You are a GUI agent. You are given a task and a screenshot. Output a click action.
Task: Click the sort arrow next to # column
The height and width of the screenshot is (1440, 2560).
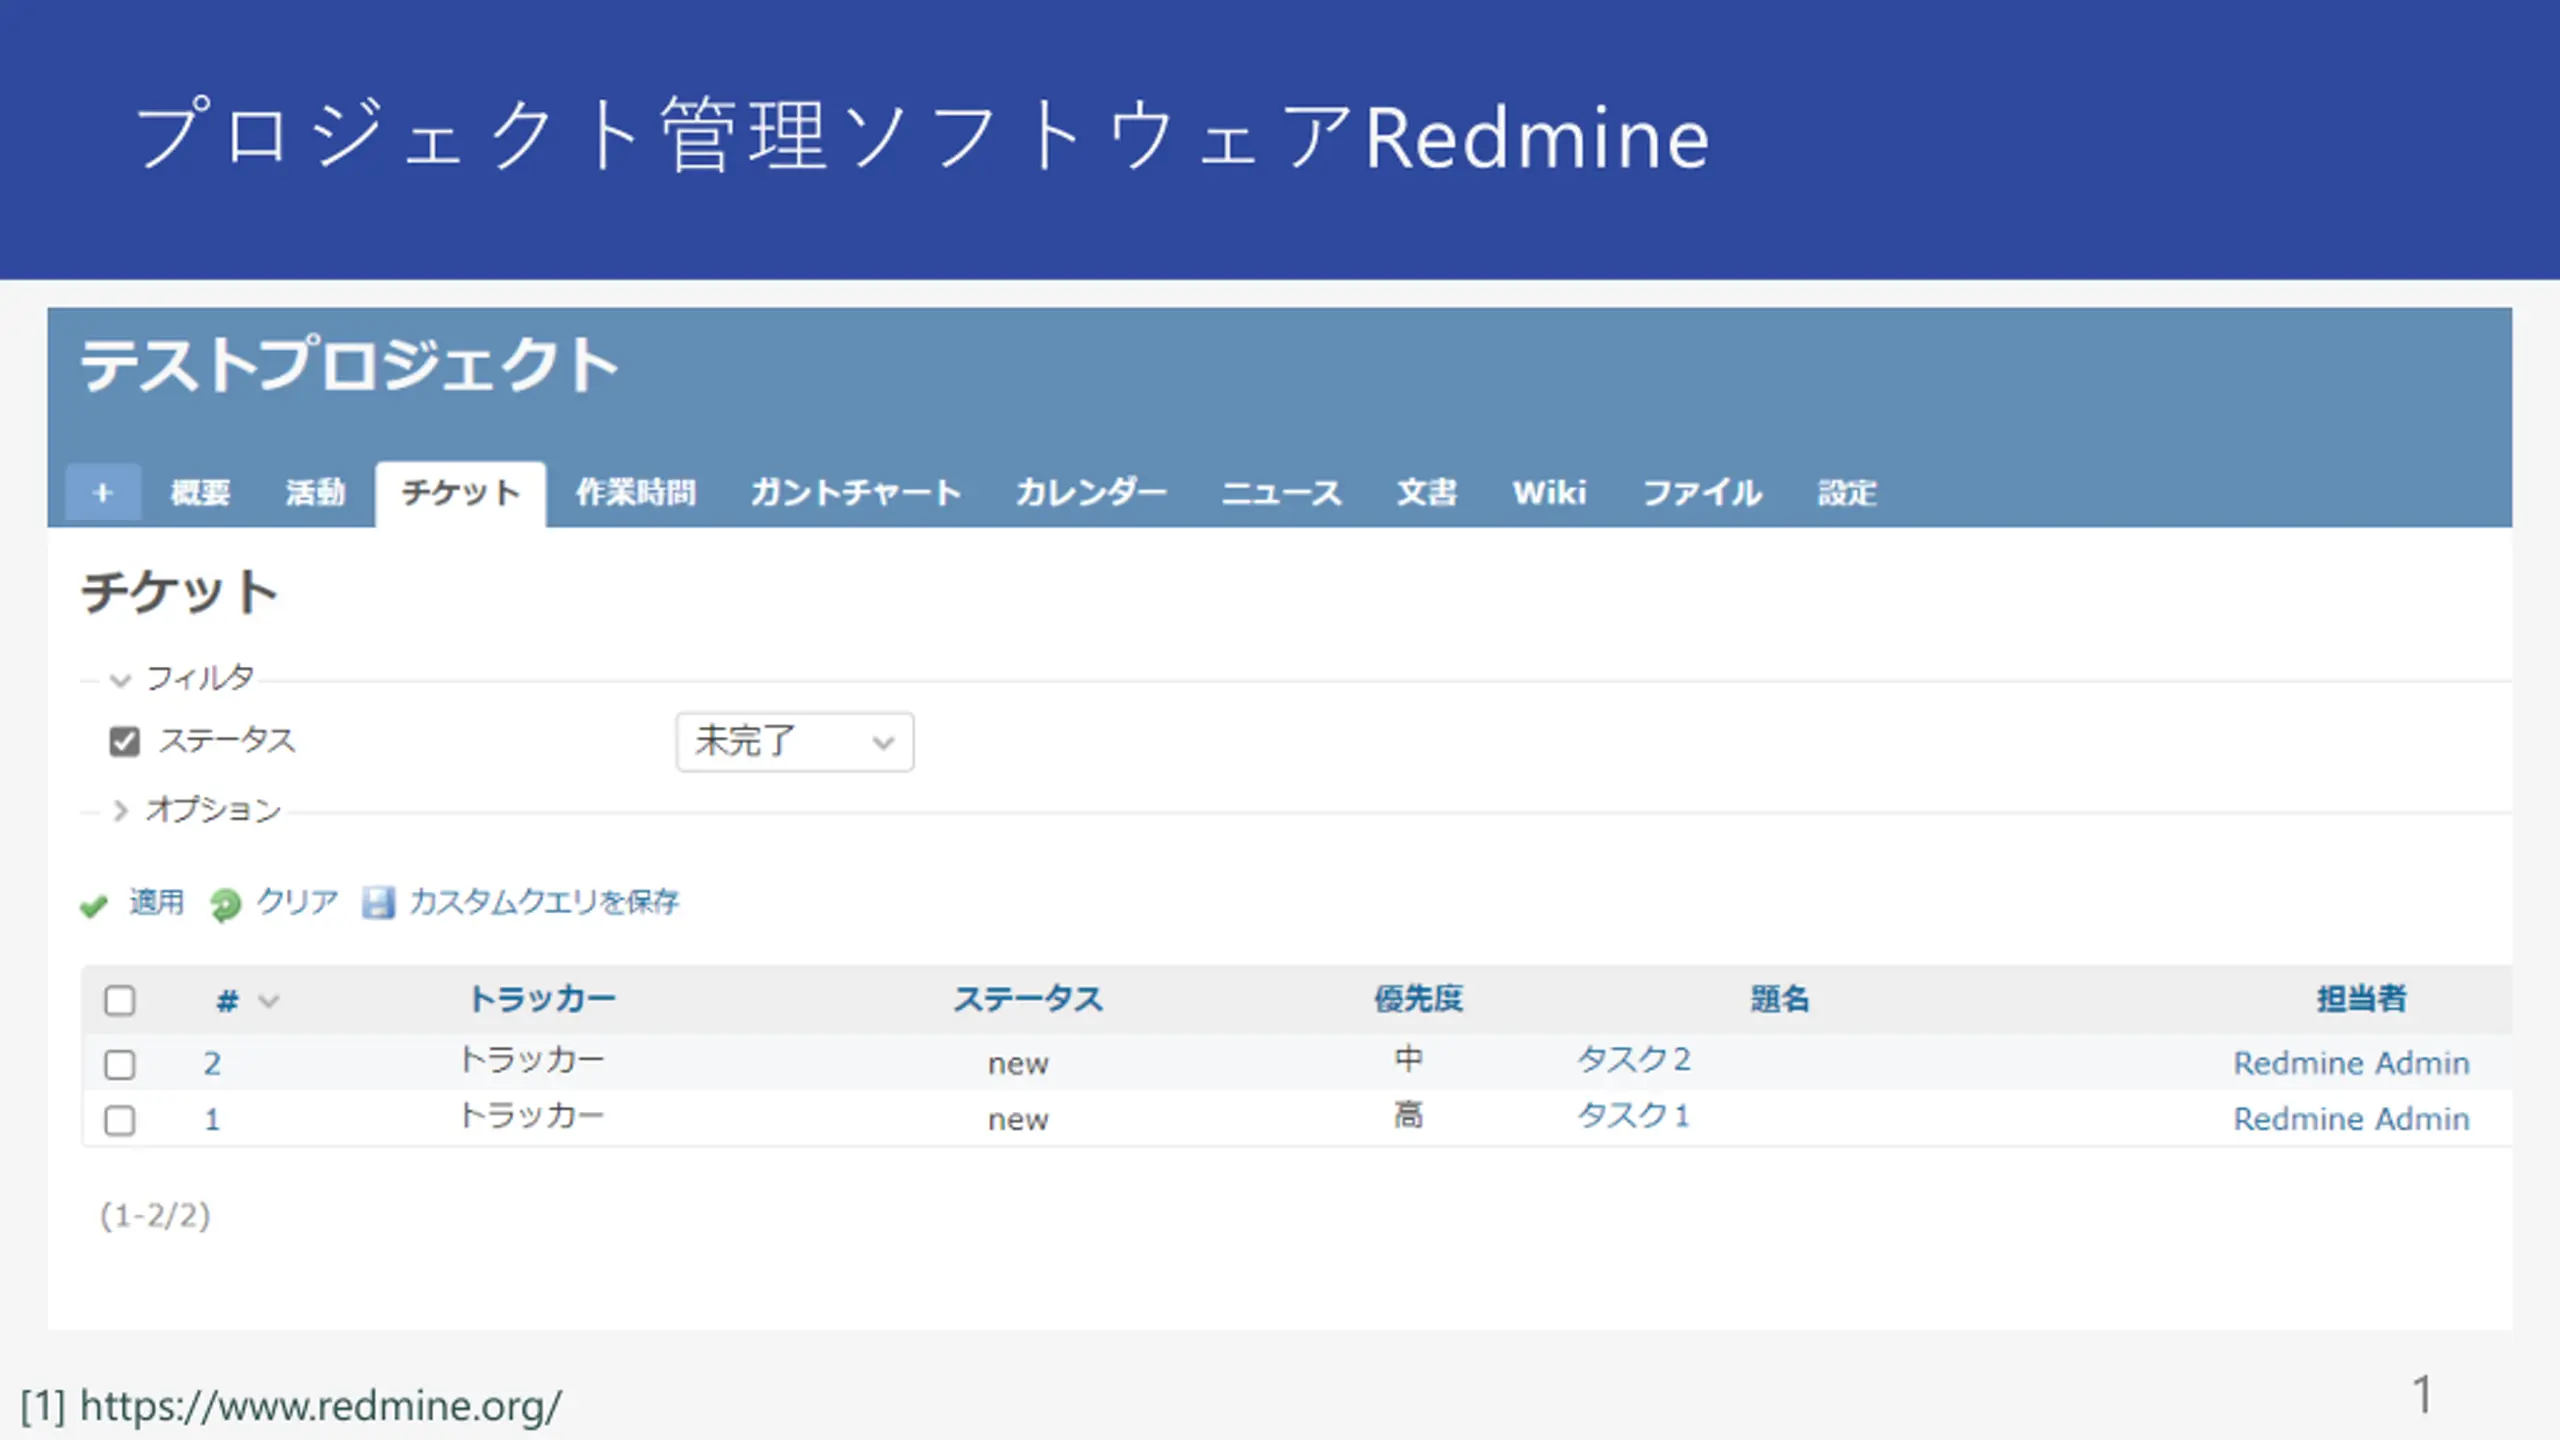[268, 1001]
